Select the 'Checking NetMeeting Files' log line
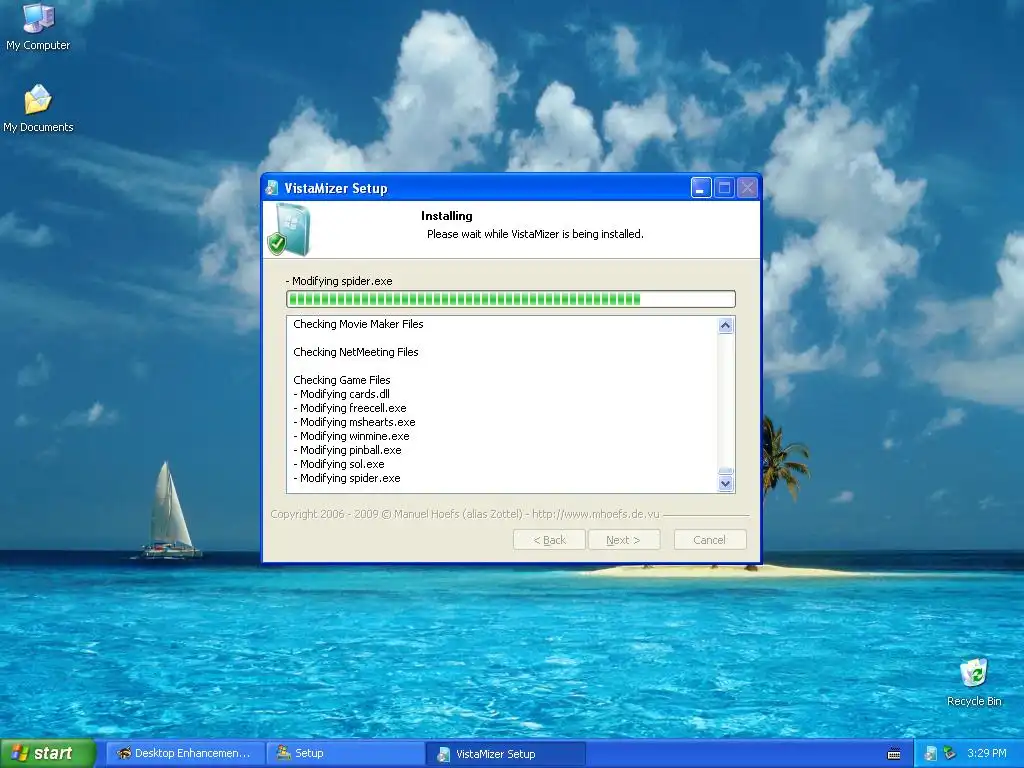This screenshot has height=768, width=1024. (356, 352)
